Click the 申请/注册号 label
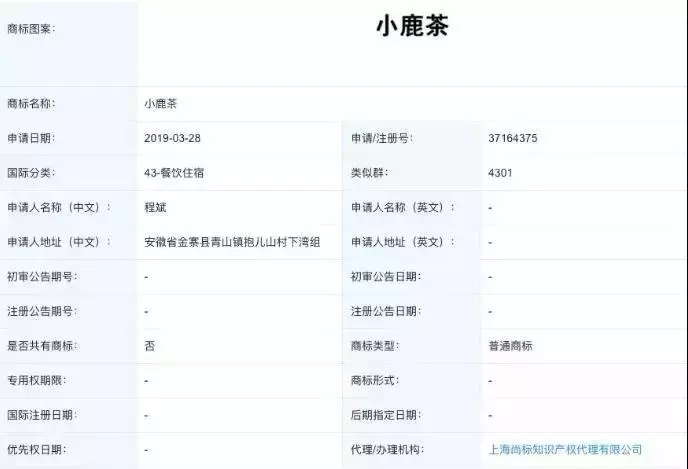 tap(382, 138)
